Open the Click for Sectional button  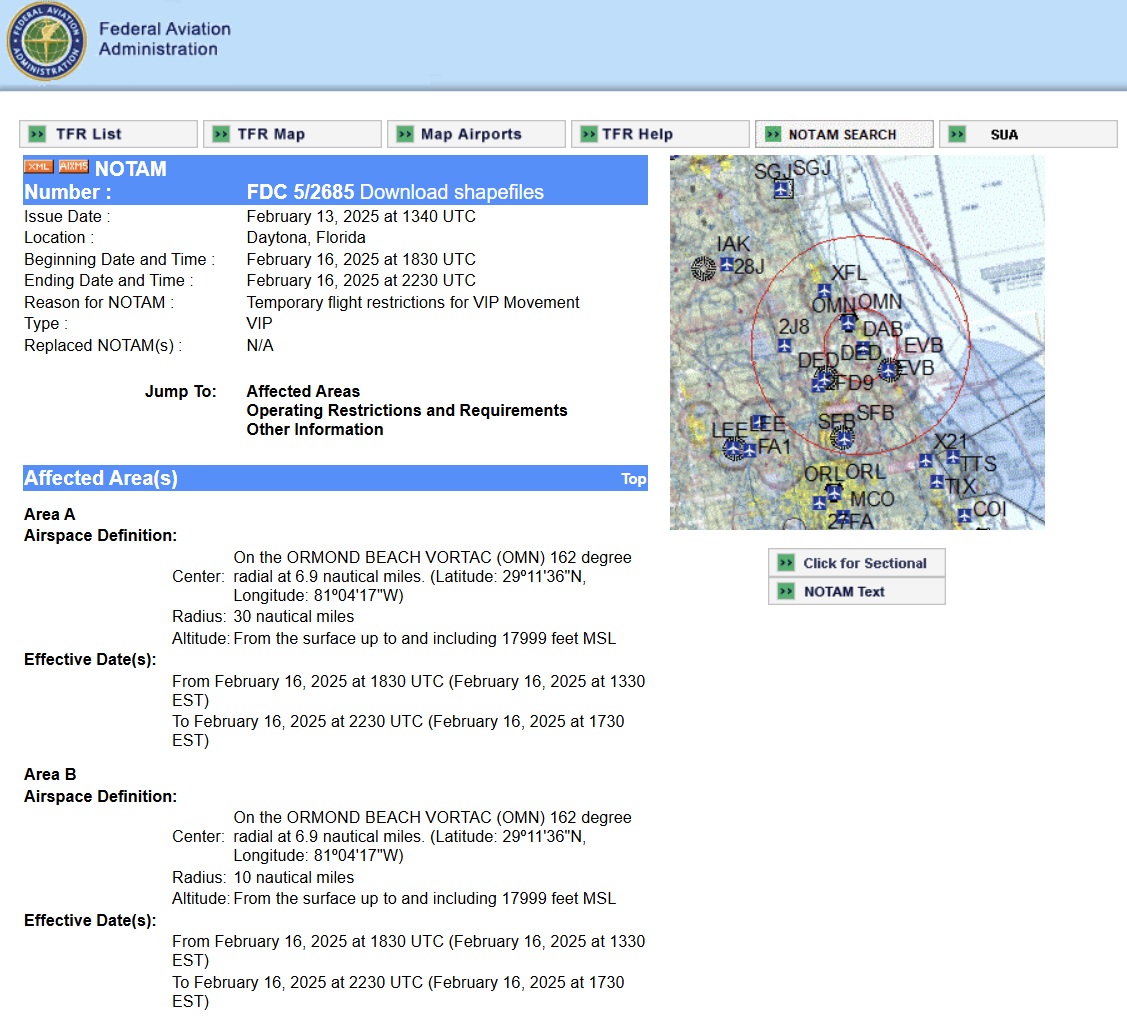point(865,563)
